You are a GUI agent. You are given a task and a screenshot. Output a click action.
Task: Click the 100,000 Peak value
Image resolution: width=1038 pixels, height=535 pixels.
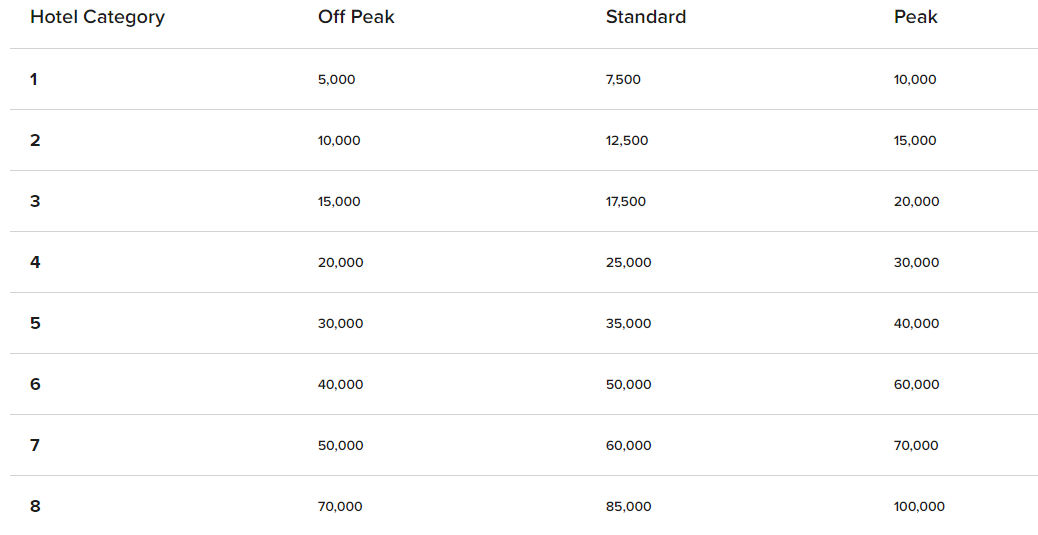(x=919, y=507)
